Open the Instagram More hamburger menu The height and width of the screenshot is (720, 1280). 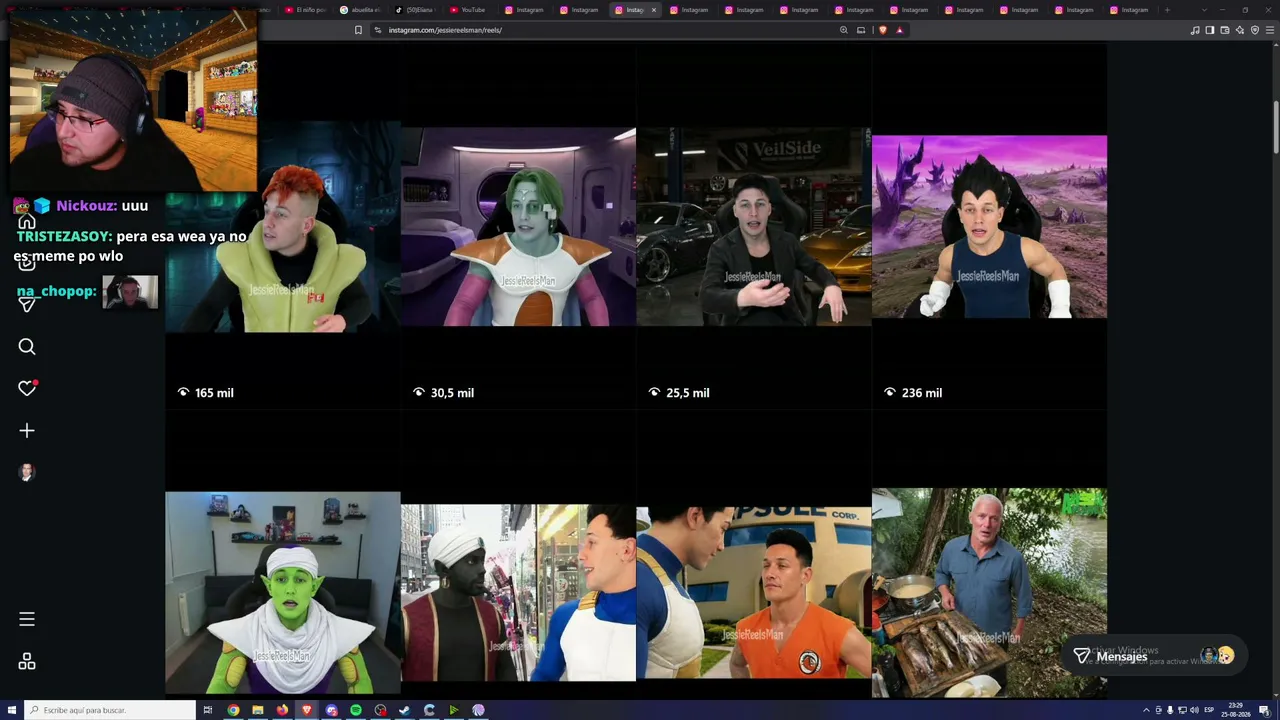pyautogui.click(x=27, y=619)
